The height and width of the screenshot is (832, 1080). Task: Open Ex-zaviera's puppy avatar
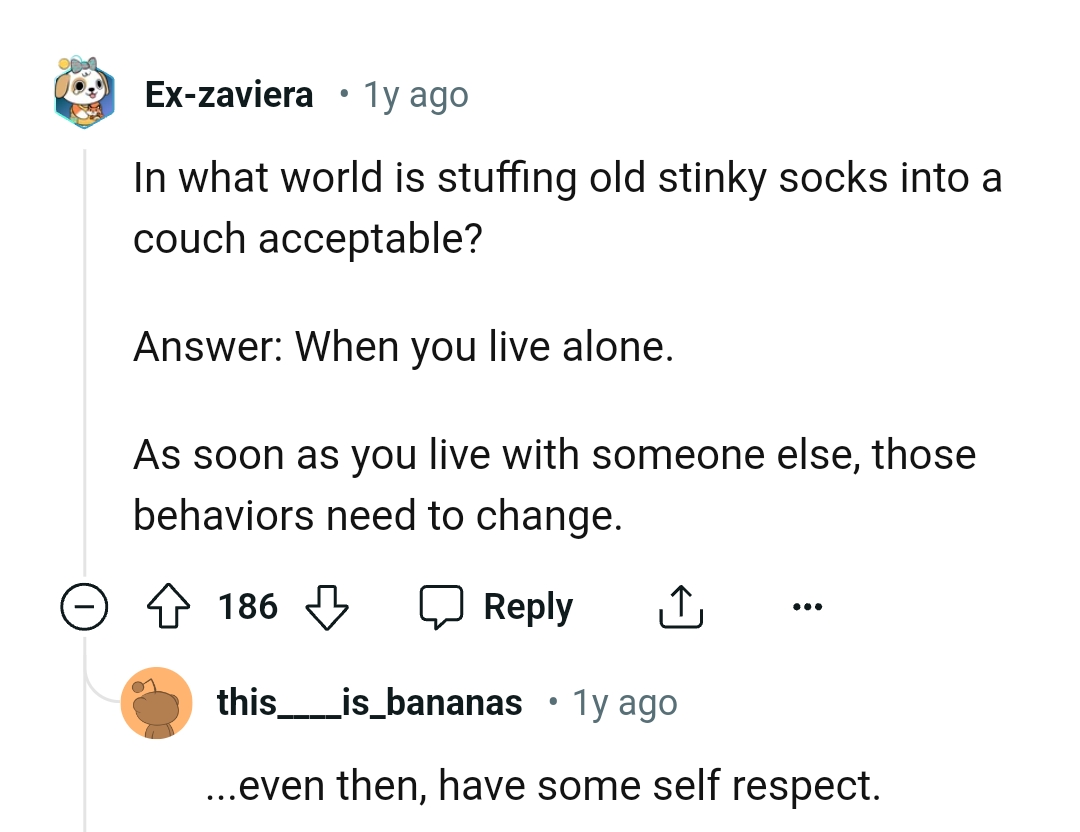(x=84, y=94)
